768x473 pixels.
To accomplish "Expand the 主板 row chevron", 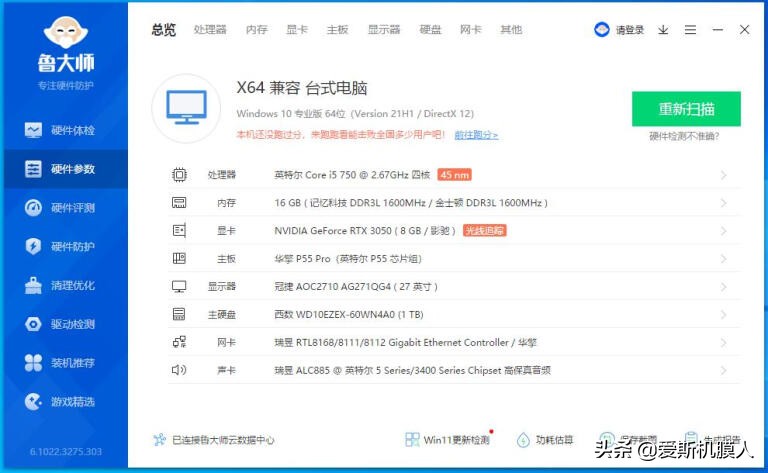I will pos(723,259).
